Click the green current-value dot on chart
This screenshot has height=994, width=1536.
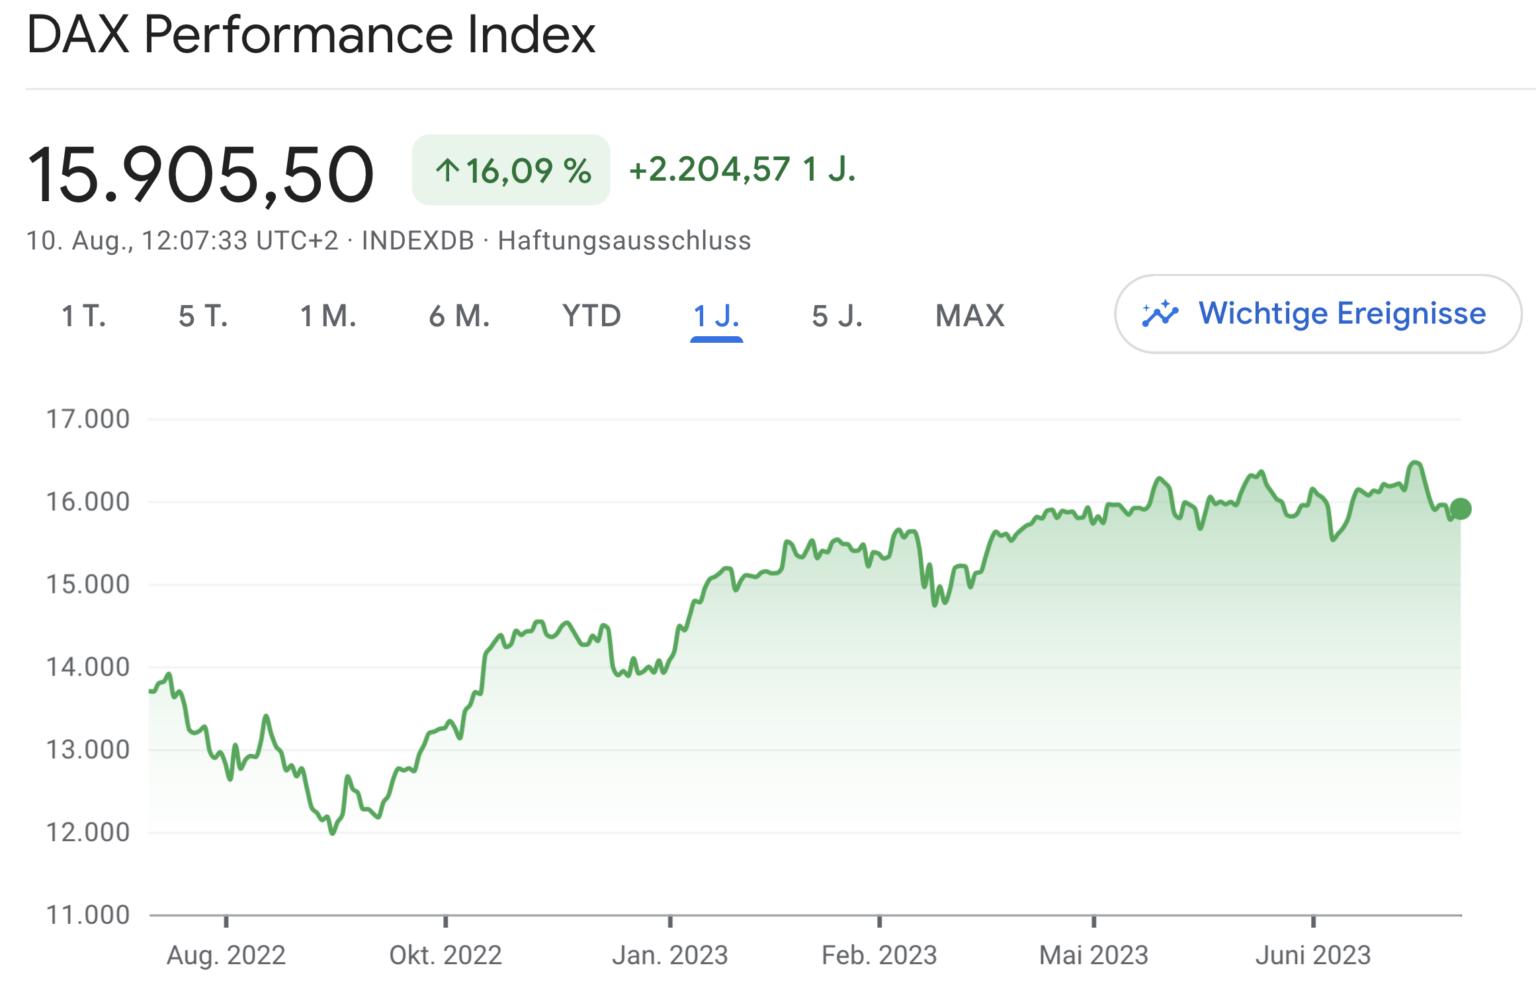tap(1461, 509)
